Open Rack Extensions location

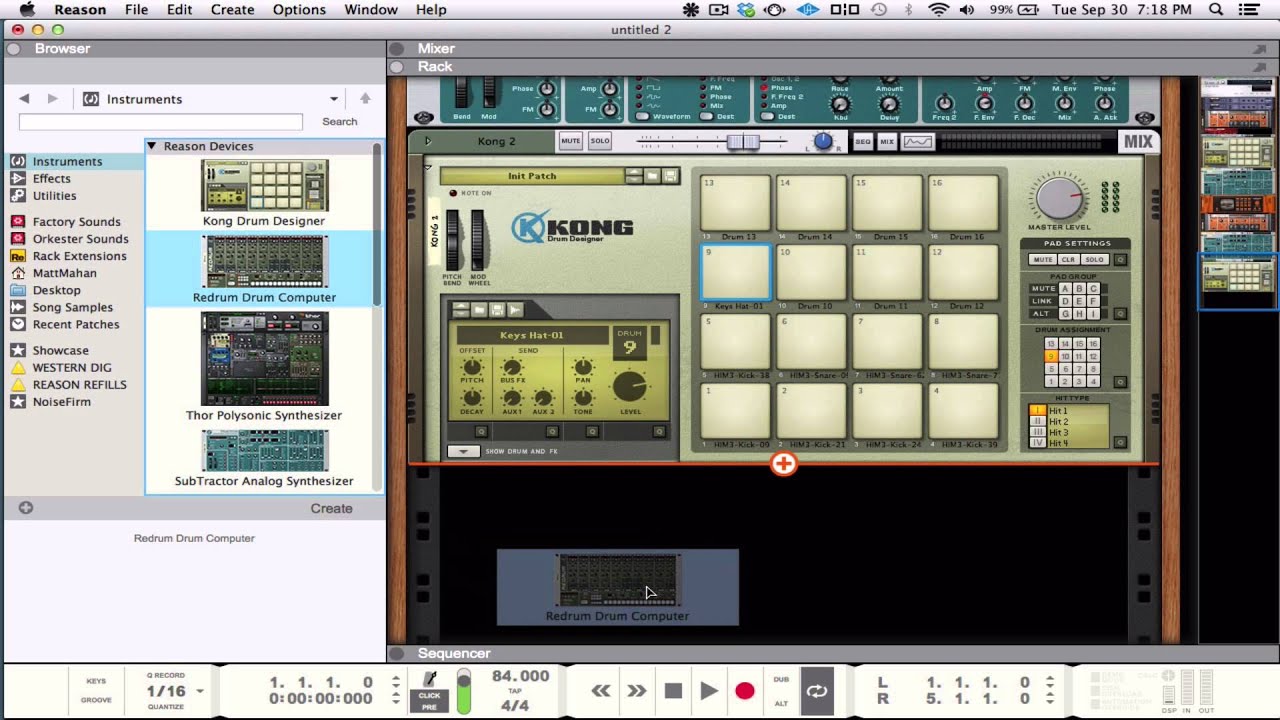pos(79,256)
